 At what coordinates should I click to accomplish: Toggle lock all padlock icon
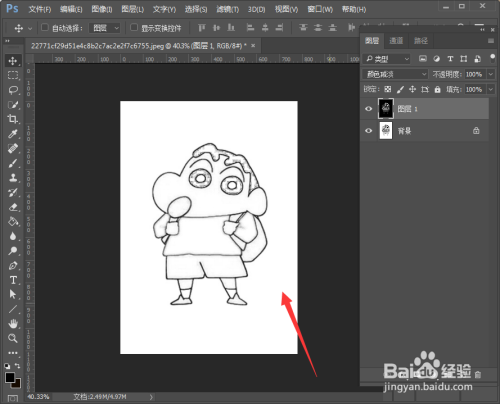pyautogui.click(x=438, y=89)
